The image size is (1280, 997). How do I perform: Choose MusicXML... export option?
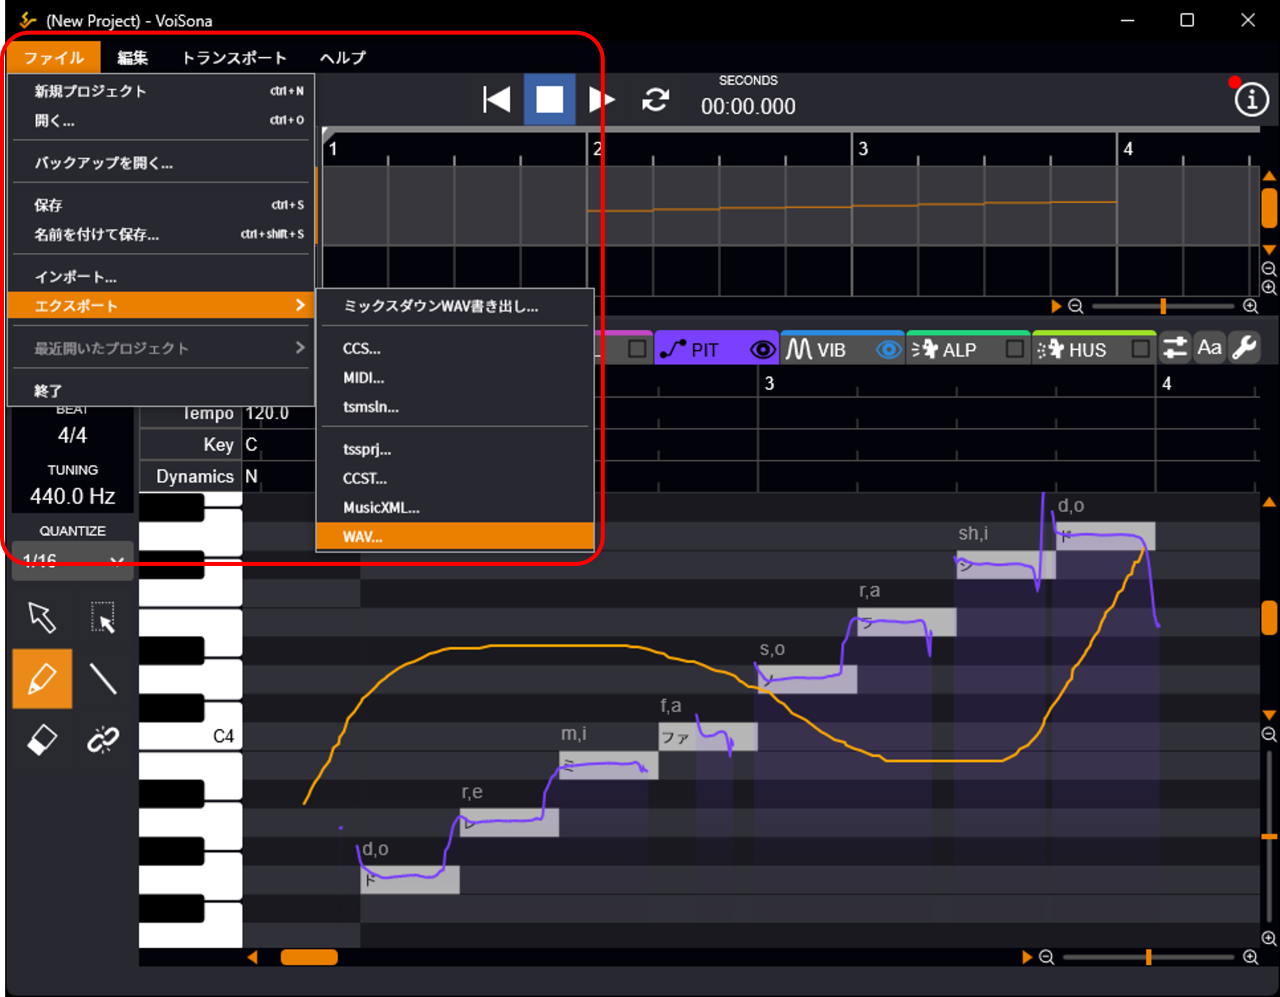(x=381, y=508)
